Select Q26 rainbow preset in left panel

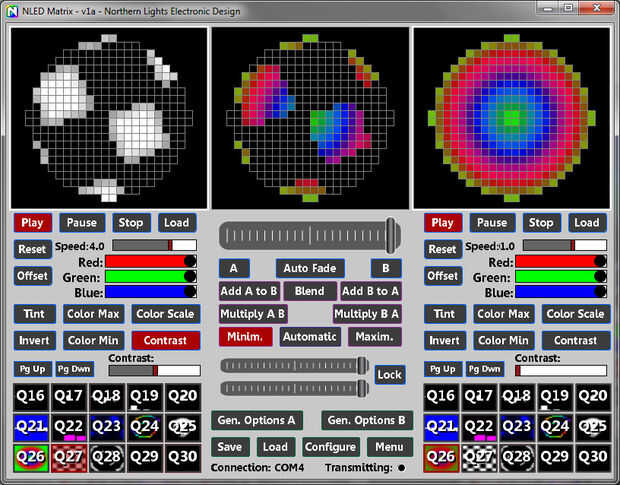(31, 458)
